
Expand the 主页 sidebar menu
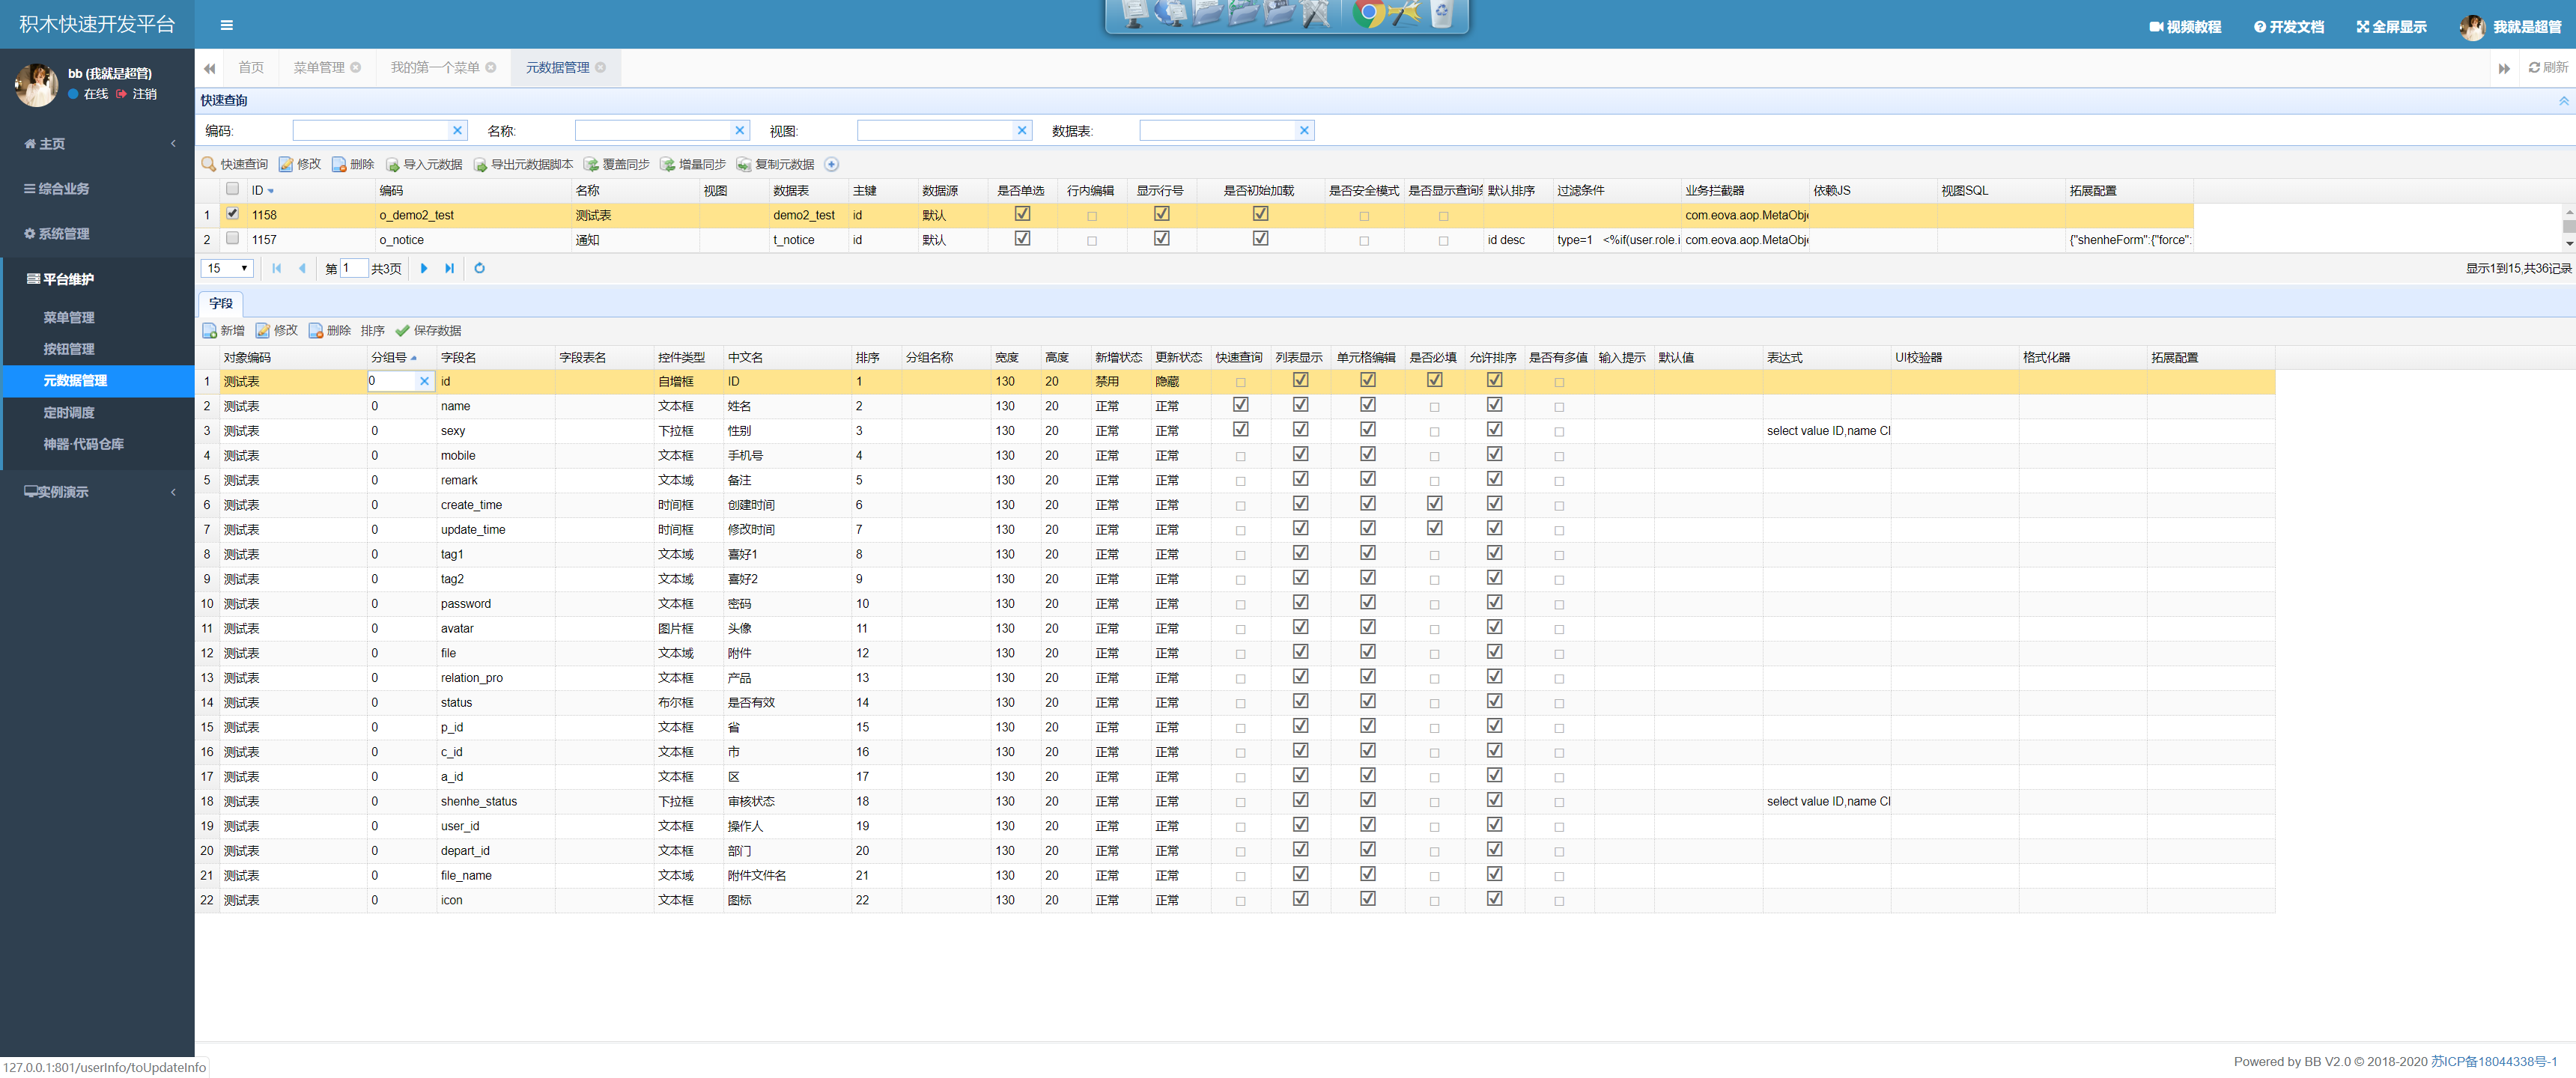(97, 144)
